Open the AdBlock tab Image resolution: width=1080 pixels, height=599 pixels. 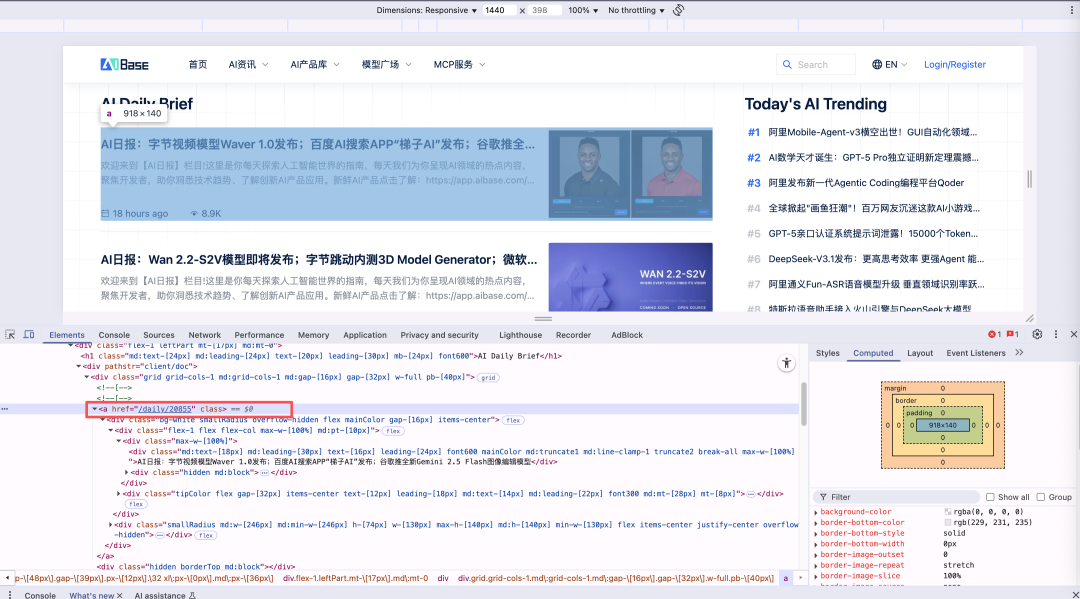tap(627, 335)
